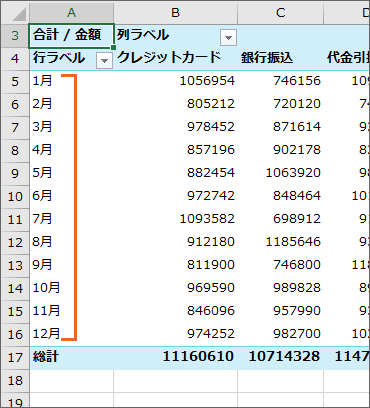The image size is (370, 408).
Task: Select the Select All corner triangle
Action: point(19,15)
